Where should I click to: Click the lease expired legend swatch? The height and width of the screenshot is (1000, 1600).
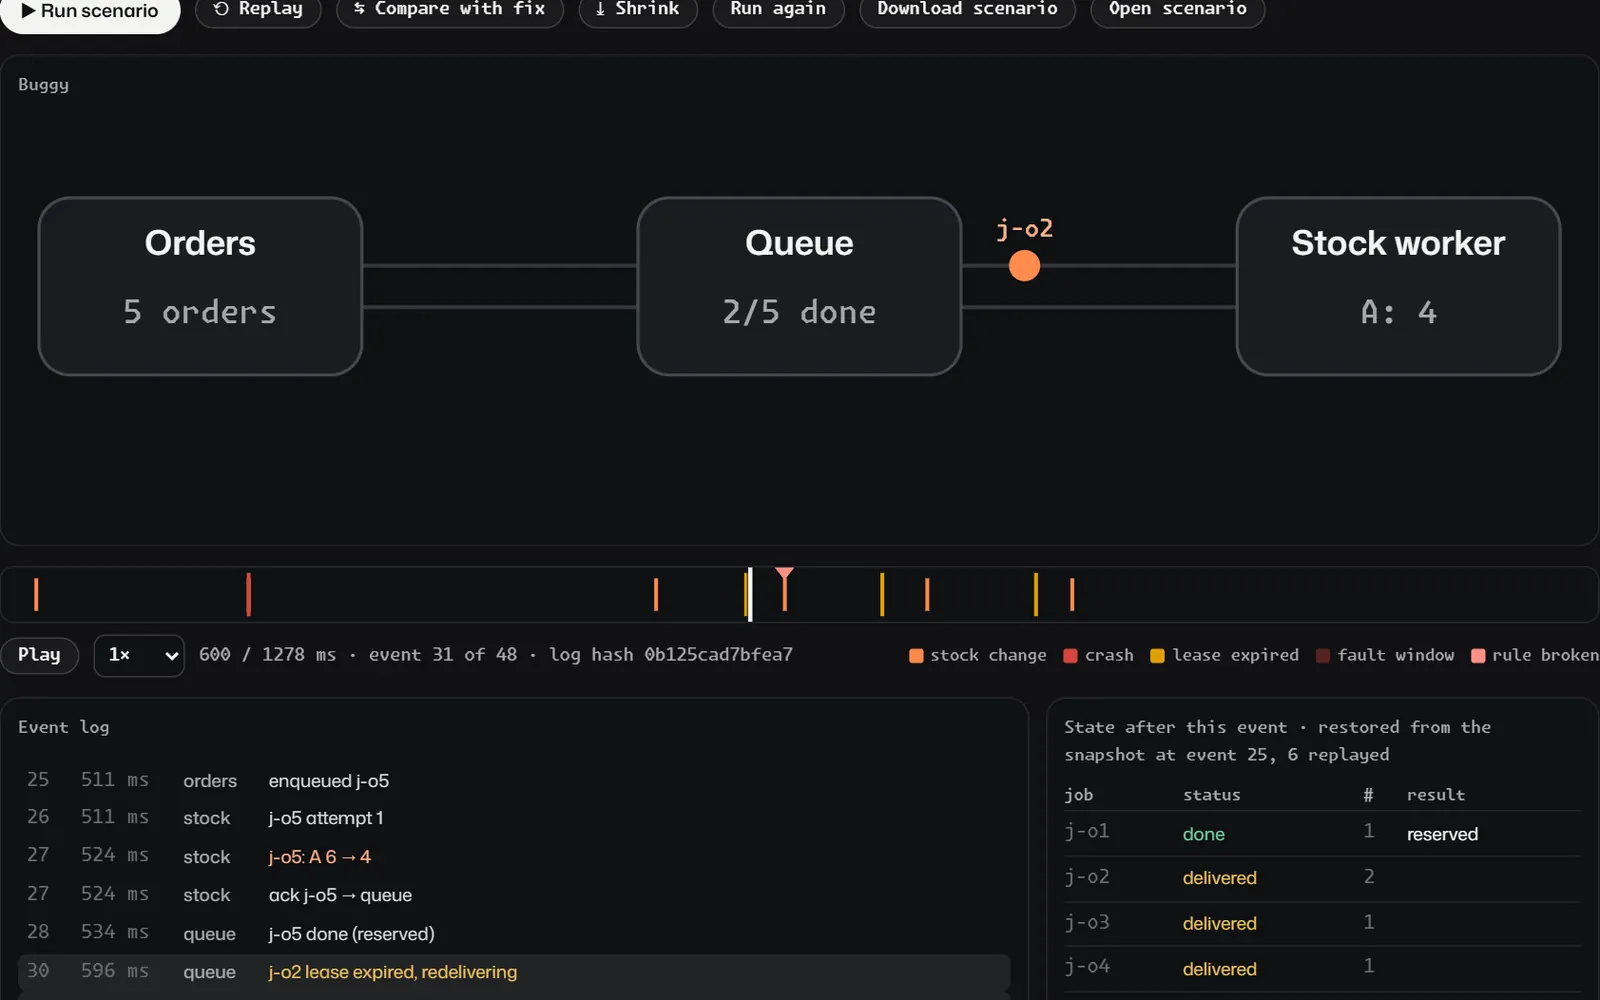[x=1157, y=656]
